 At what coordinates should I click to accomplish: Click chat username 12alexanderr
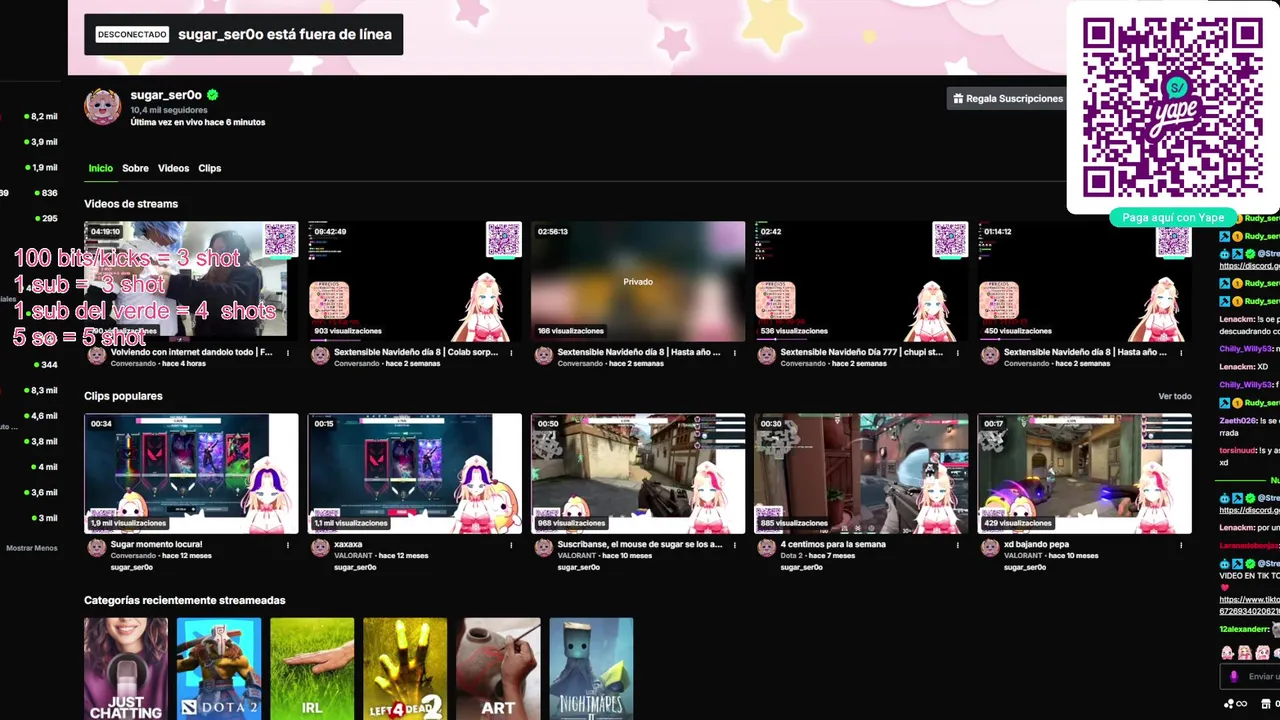pyautogui.click(x=1245, y=629)
